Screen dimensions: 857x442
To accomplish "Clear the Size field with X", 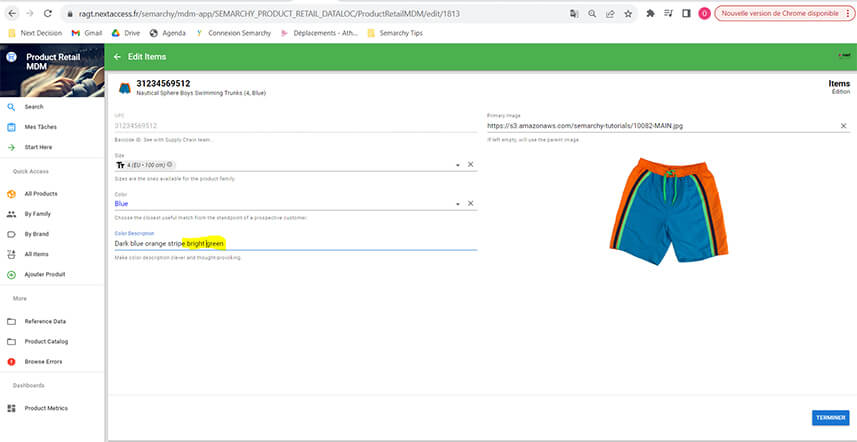I will [x=471, y=164].
